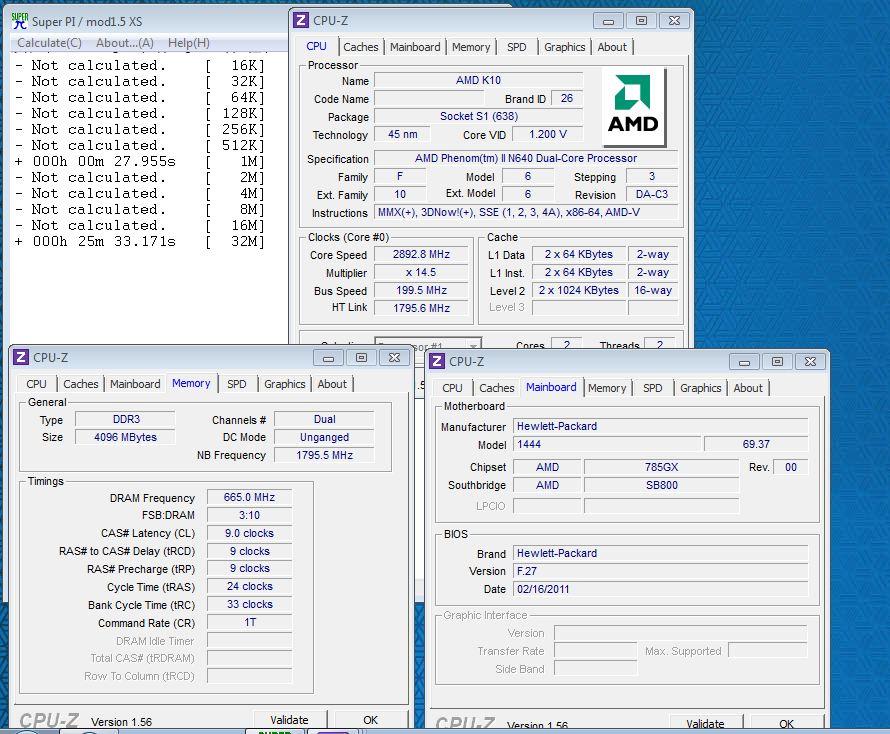
Task: Select Memory tab in the Mainboard CPU-Z window
Action: [607, 388]
